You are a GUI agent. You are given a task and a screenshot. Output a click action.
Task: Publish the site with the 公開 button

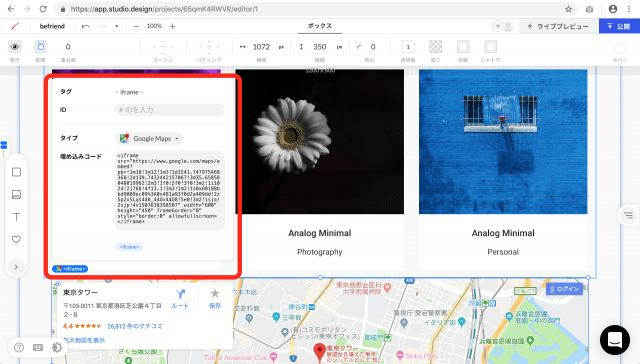619,26
